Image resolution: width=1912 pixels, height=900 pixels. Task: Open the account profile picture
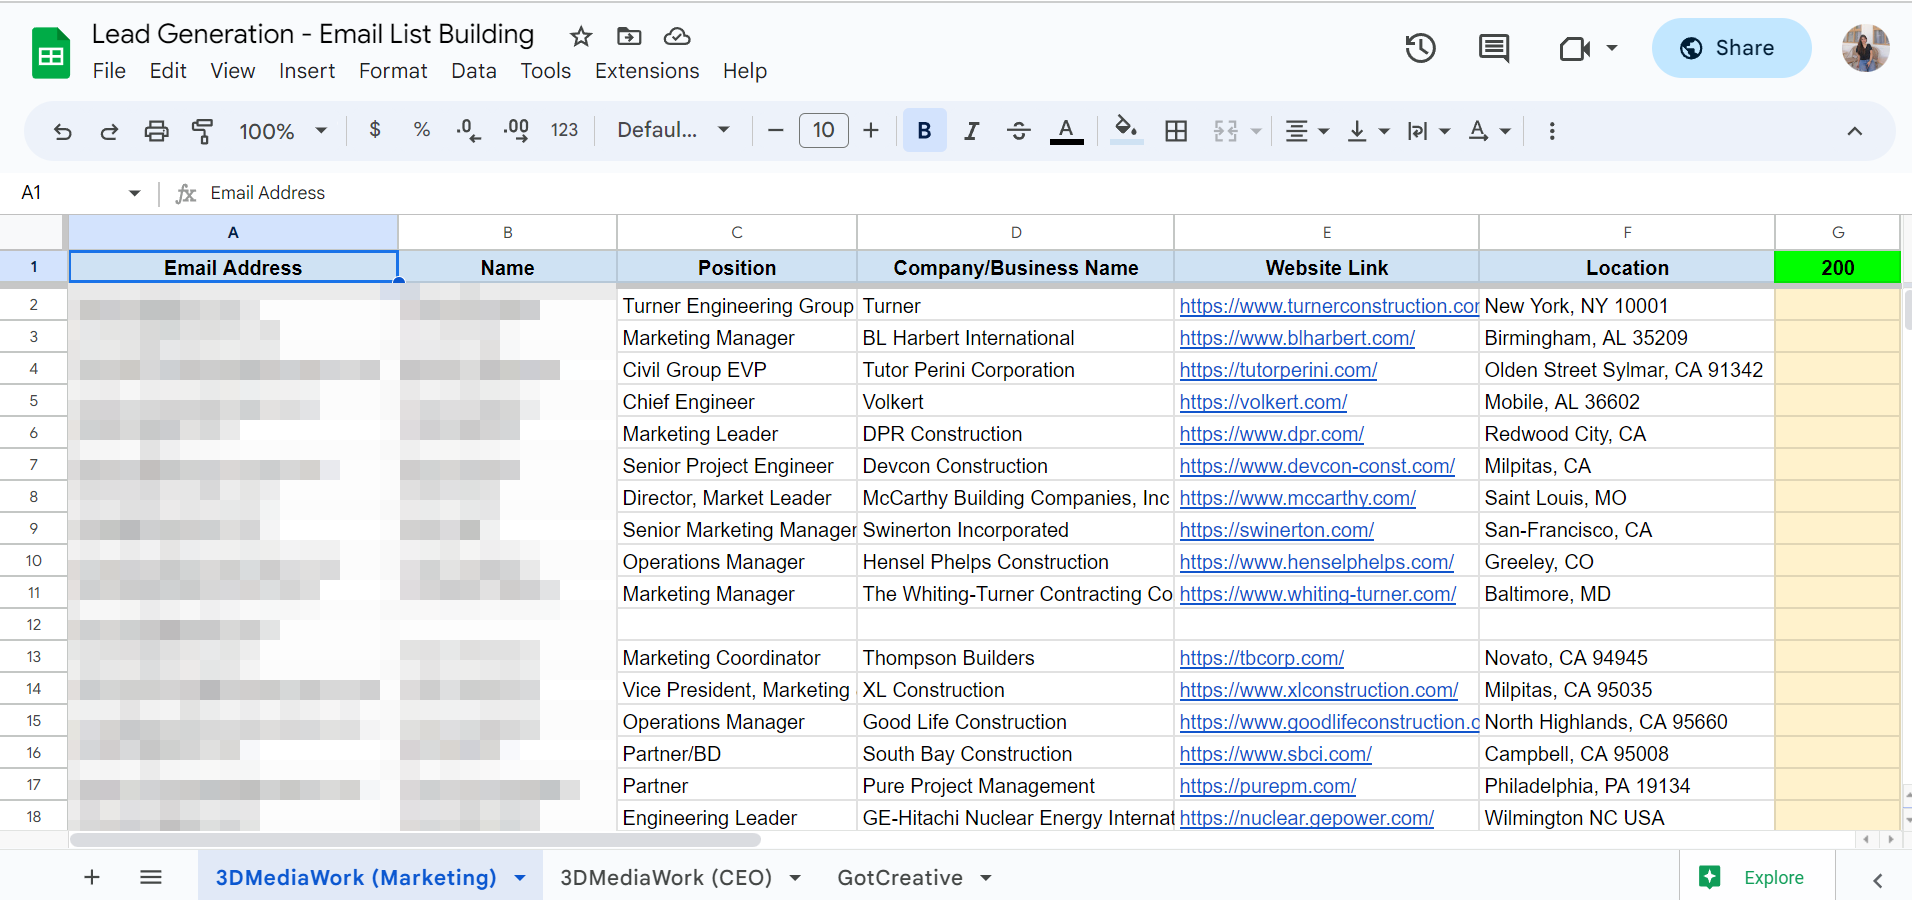(1866, 48)
